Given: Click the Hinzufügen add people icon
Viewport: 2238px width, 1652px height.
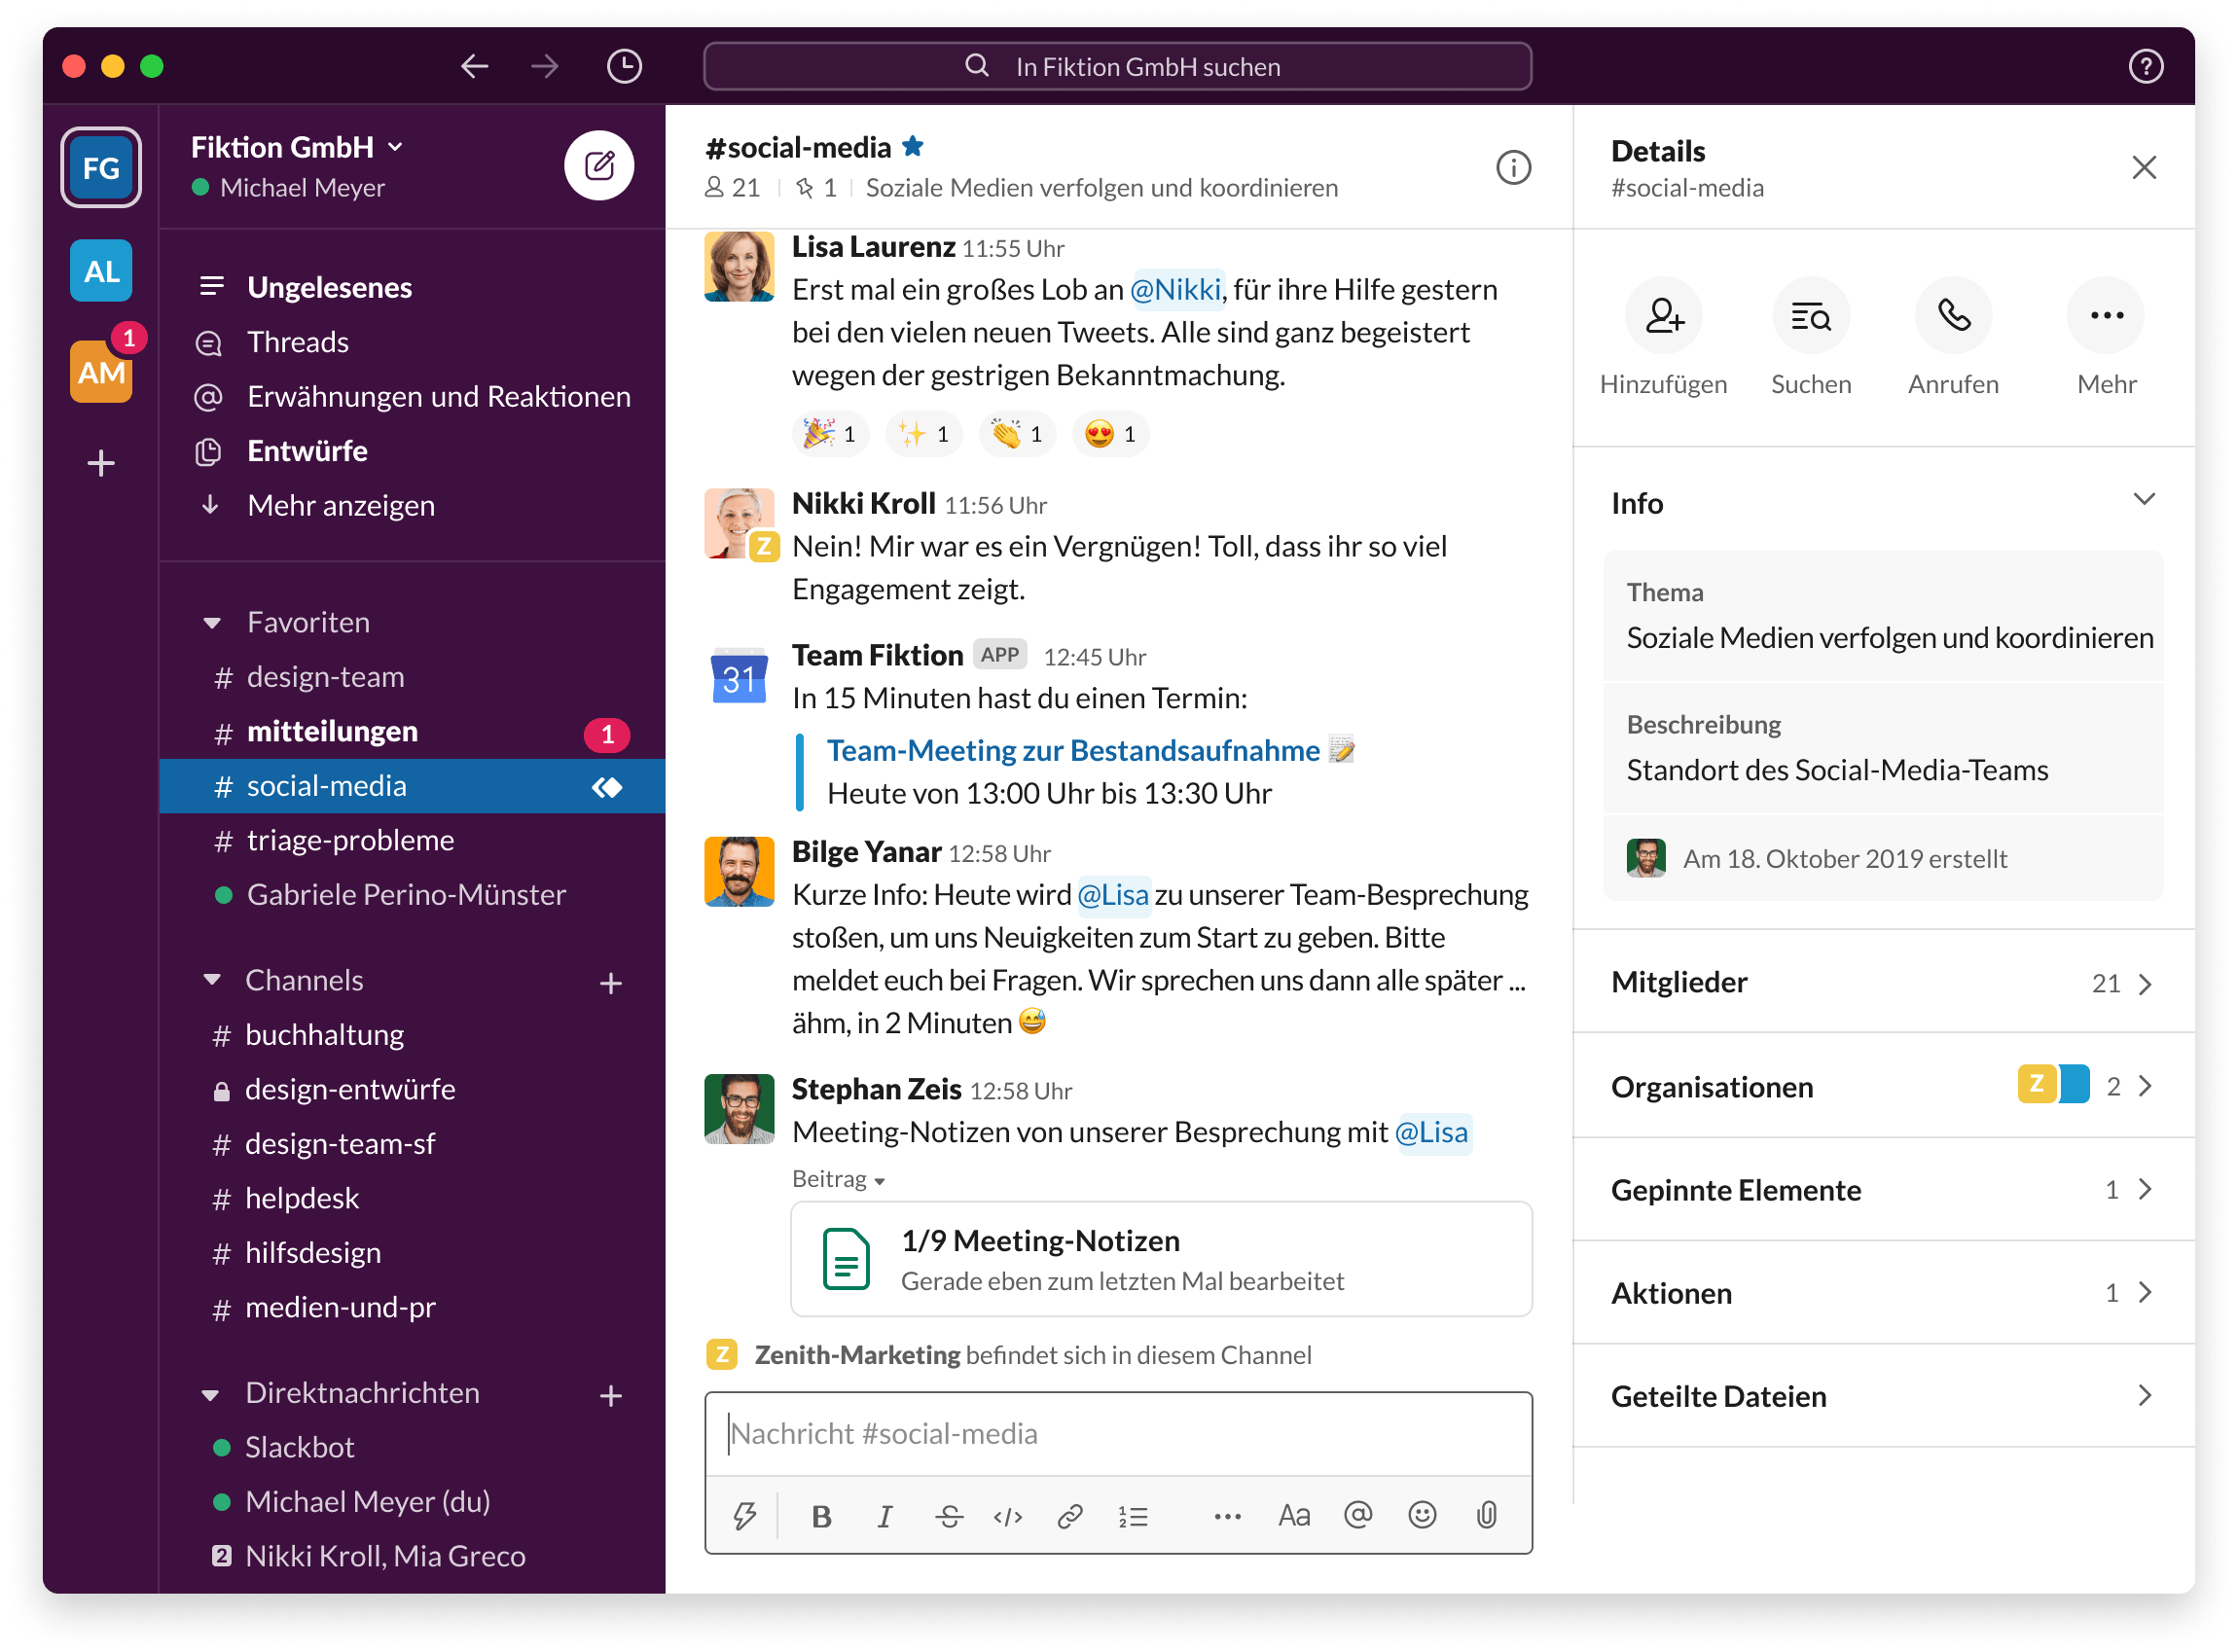Looking at the screenshot, I should [1663, 315].
